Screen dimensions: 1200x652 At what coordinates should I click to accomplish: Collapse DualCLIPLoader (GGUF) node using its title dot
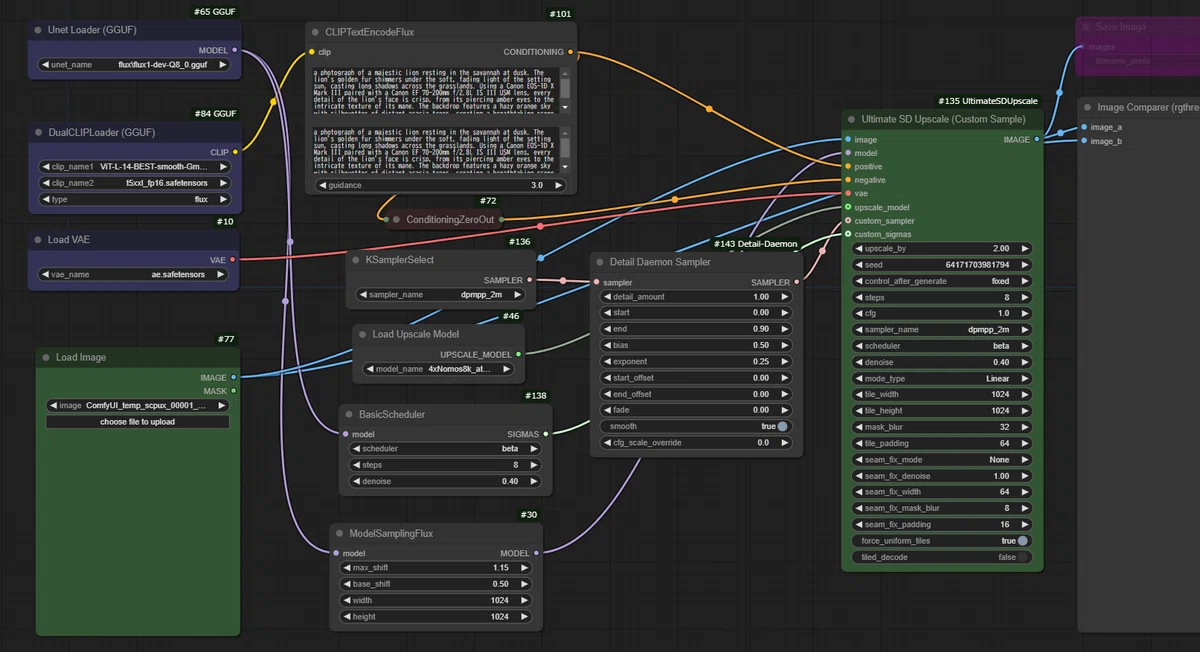point(37,132)
